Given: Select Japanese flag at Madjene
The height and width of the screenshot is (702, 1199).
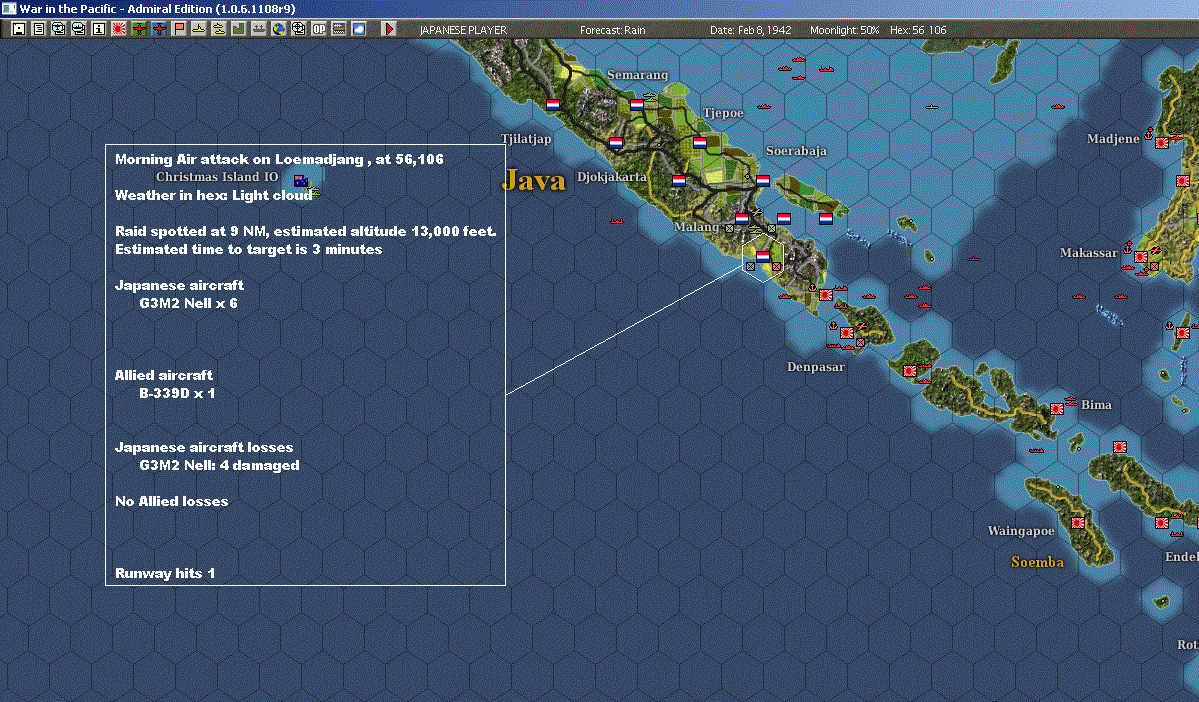Looking at the screenshot, I should 1162,143.
